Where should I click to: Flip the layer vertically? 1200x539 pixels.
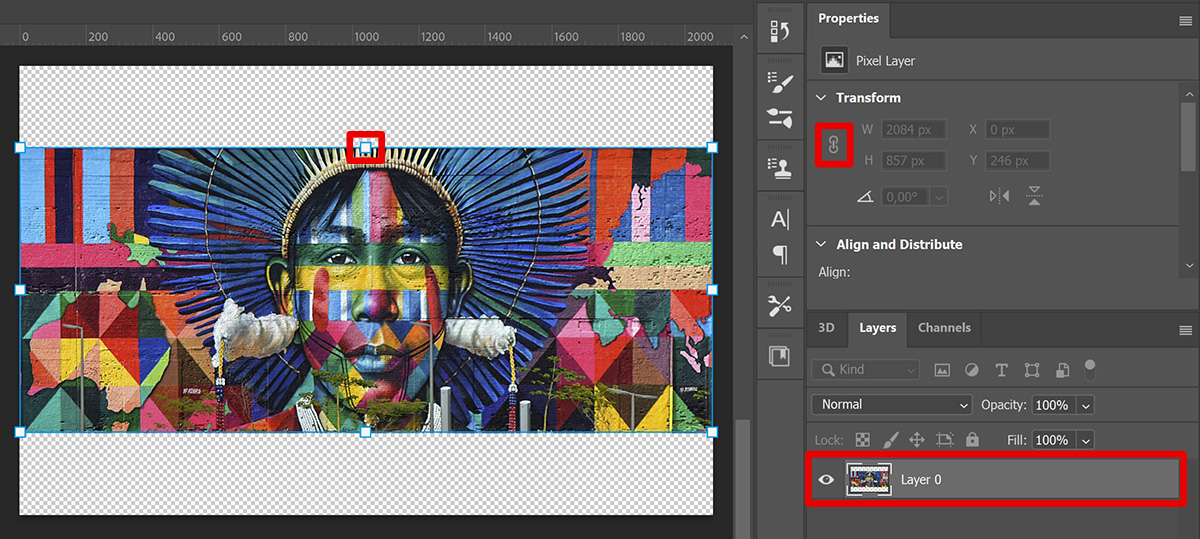1035,196
